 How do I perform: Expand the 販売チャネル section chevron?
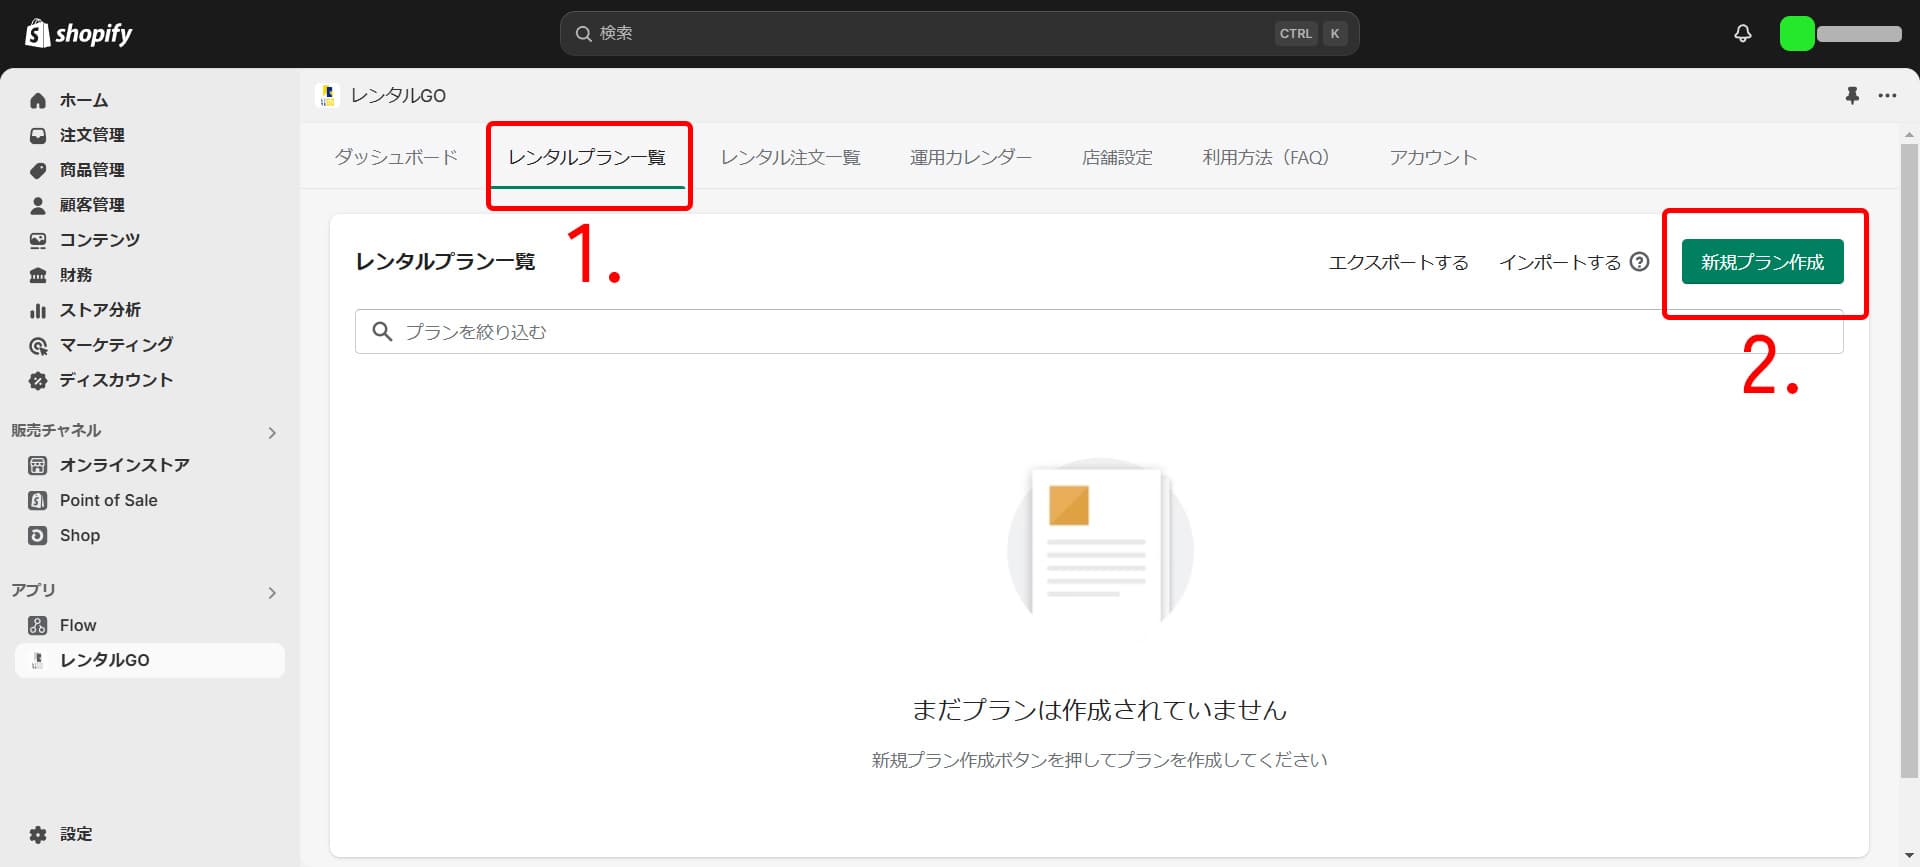272,432
